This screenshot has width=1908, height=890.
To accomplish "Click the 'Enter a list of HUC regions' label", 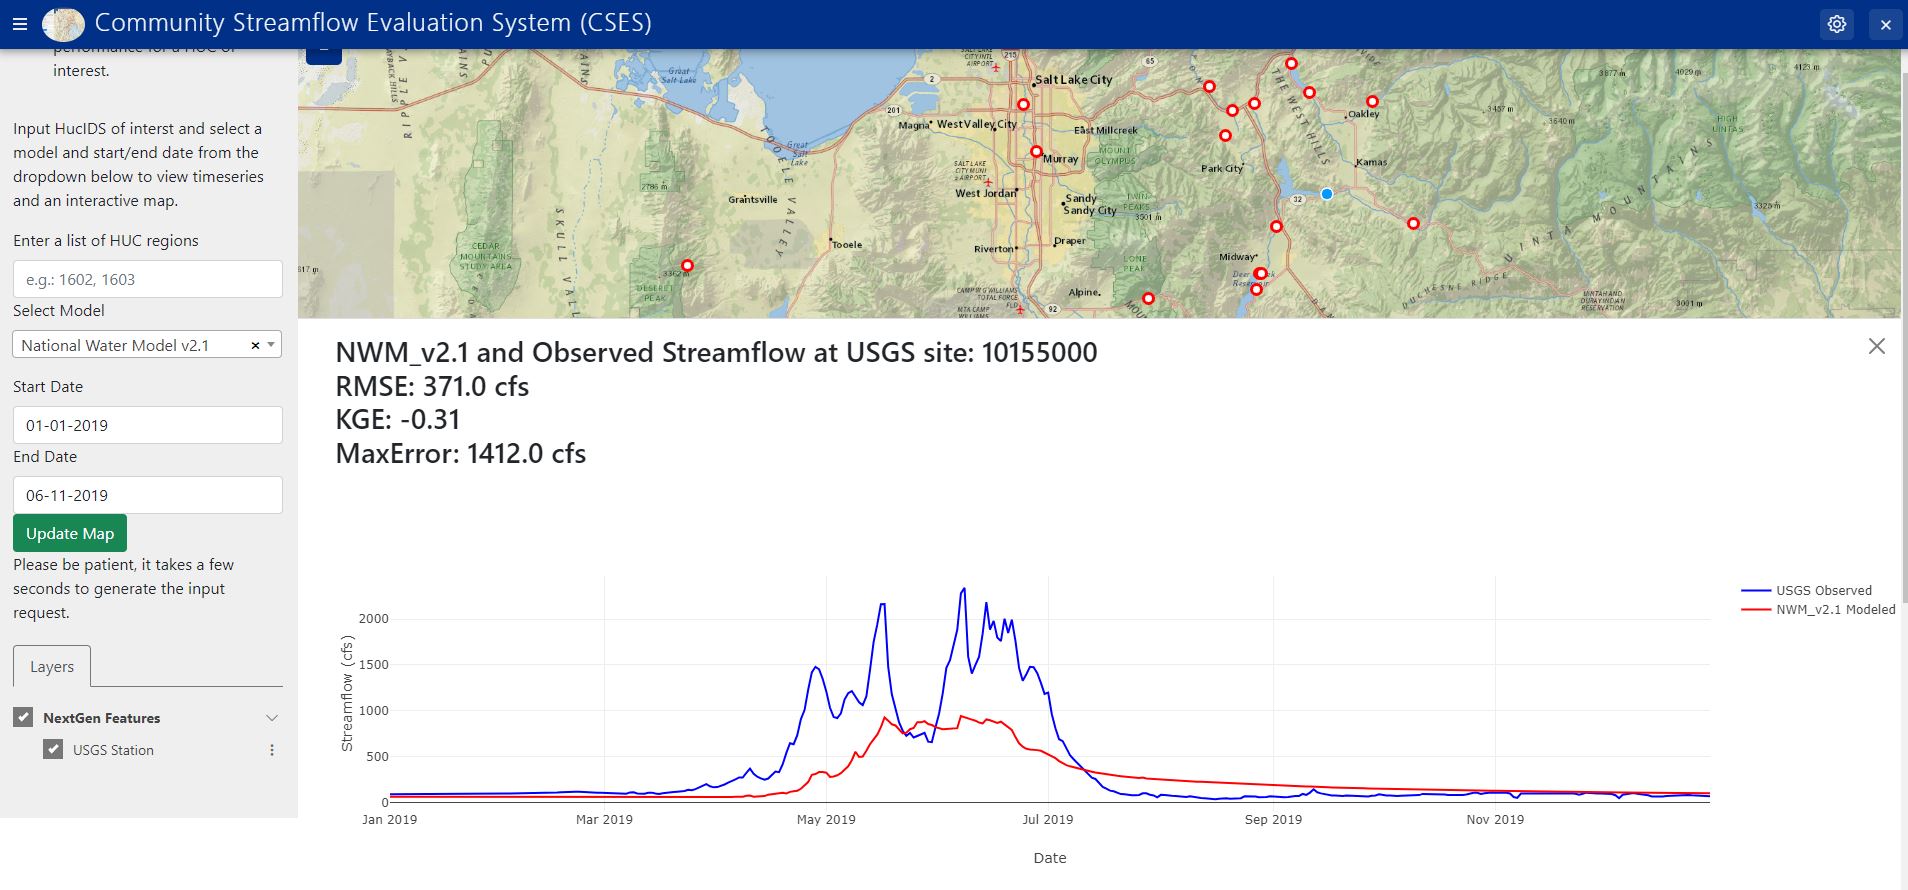I will coord(106,240).
